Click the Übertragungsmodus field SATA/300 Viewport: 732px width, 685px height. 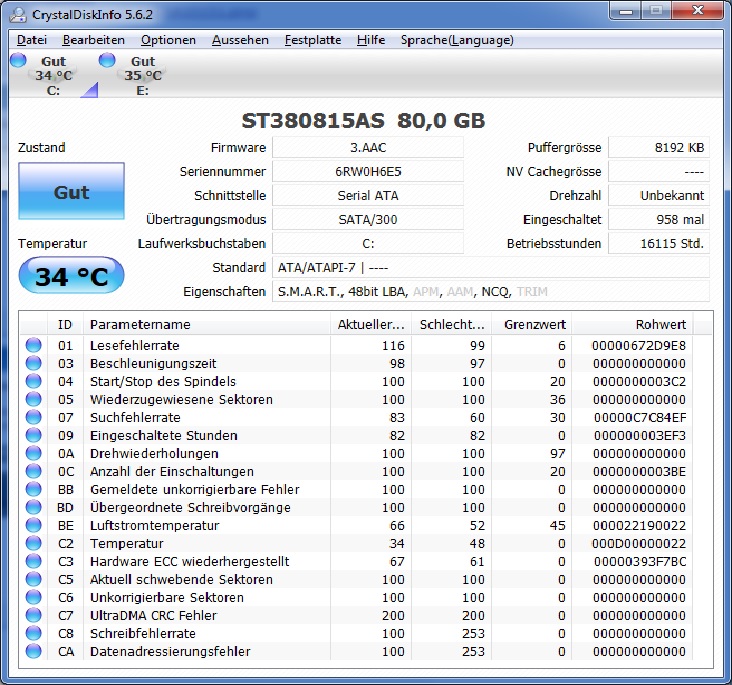pyautogui.click(x=368, y=219)
